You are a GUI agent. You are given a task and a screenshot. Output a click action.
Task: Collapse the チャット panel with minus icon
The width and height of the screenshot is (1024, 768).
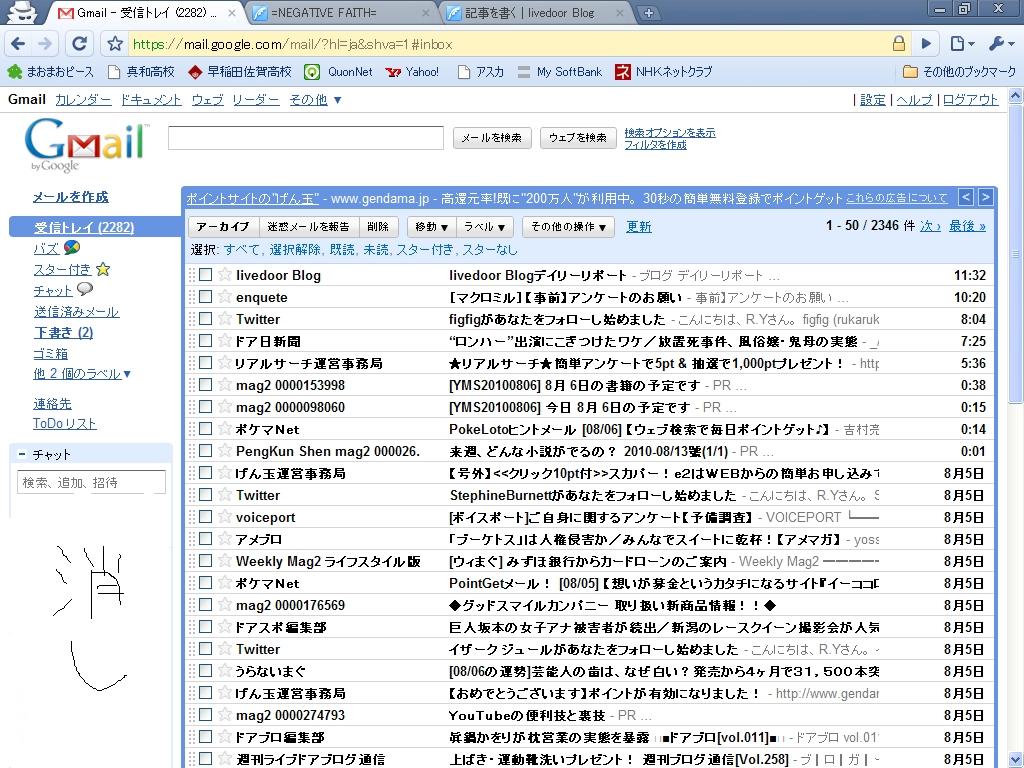click(22, 454)
